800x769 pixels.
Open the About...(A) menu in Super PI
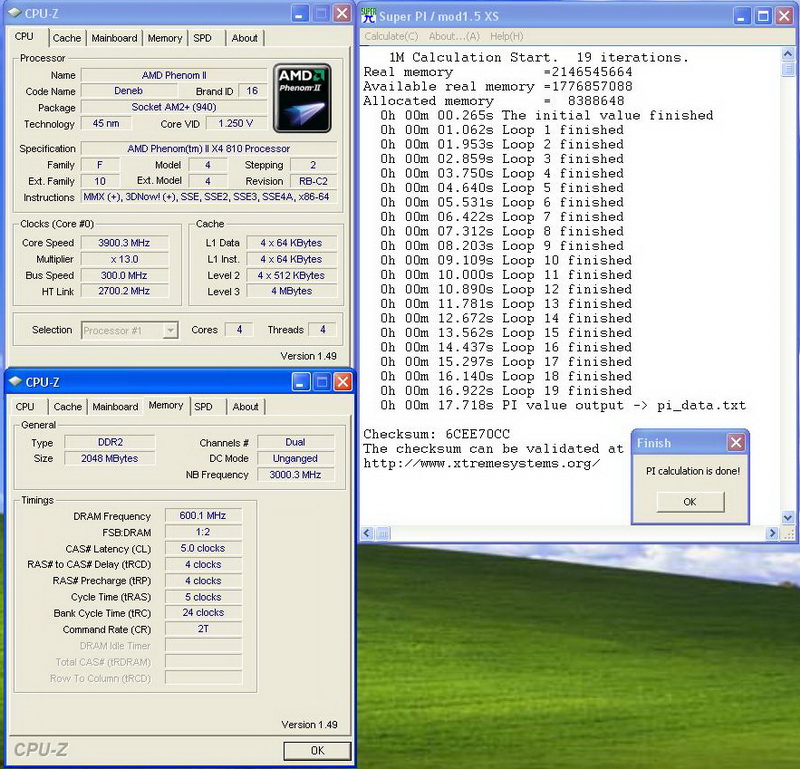pos(455,36)
